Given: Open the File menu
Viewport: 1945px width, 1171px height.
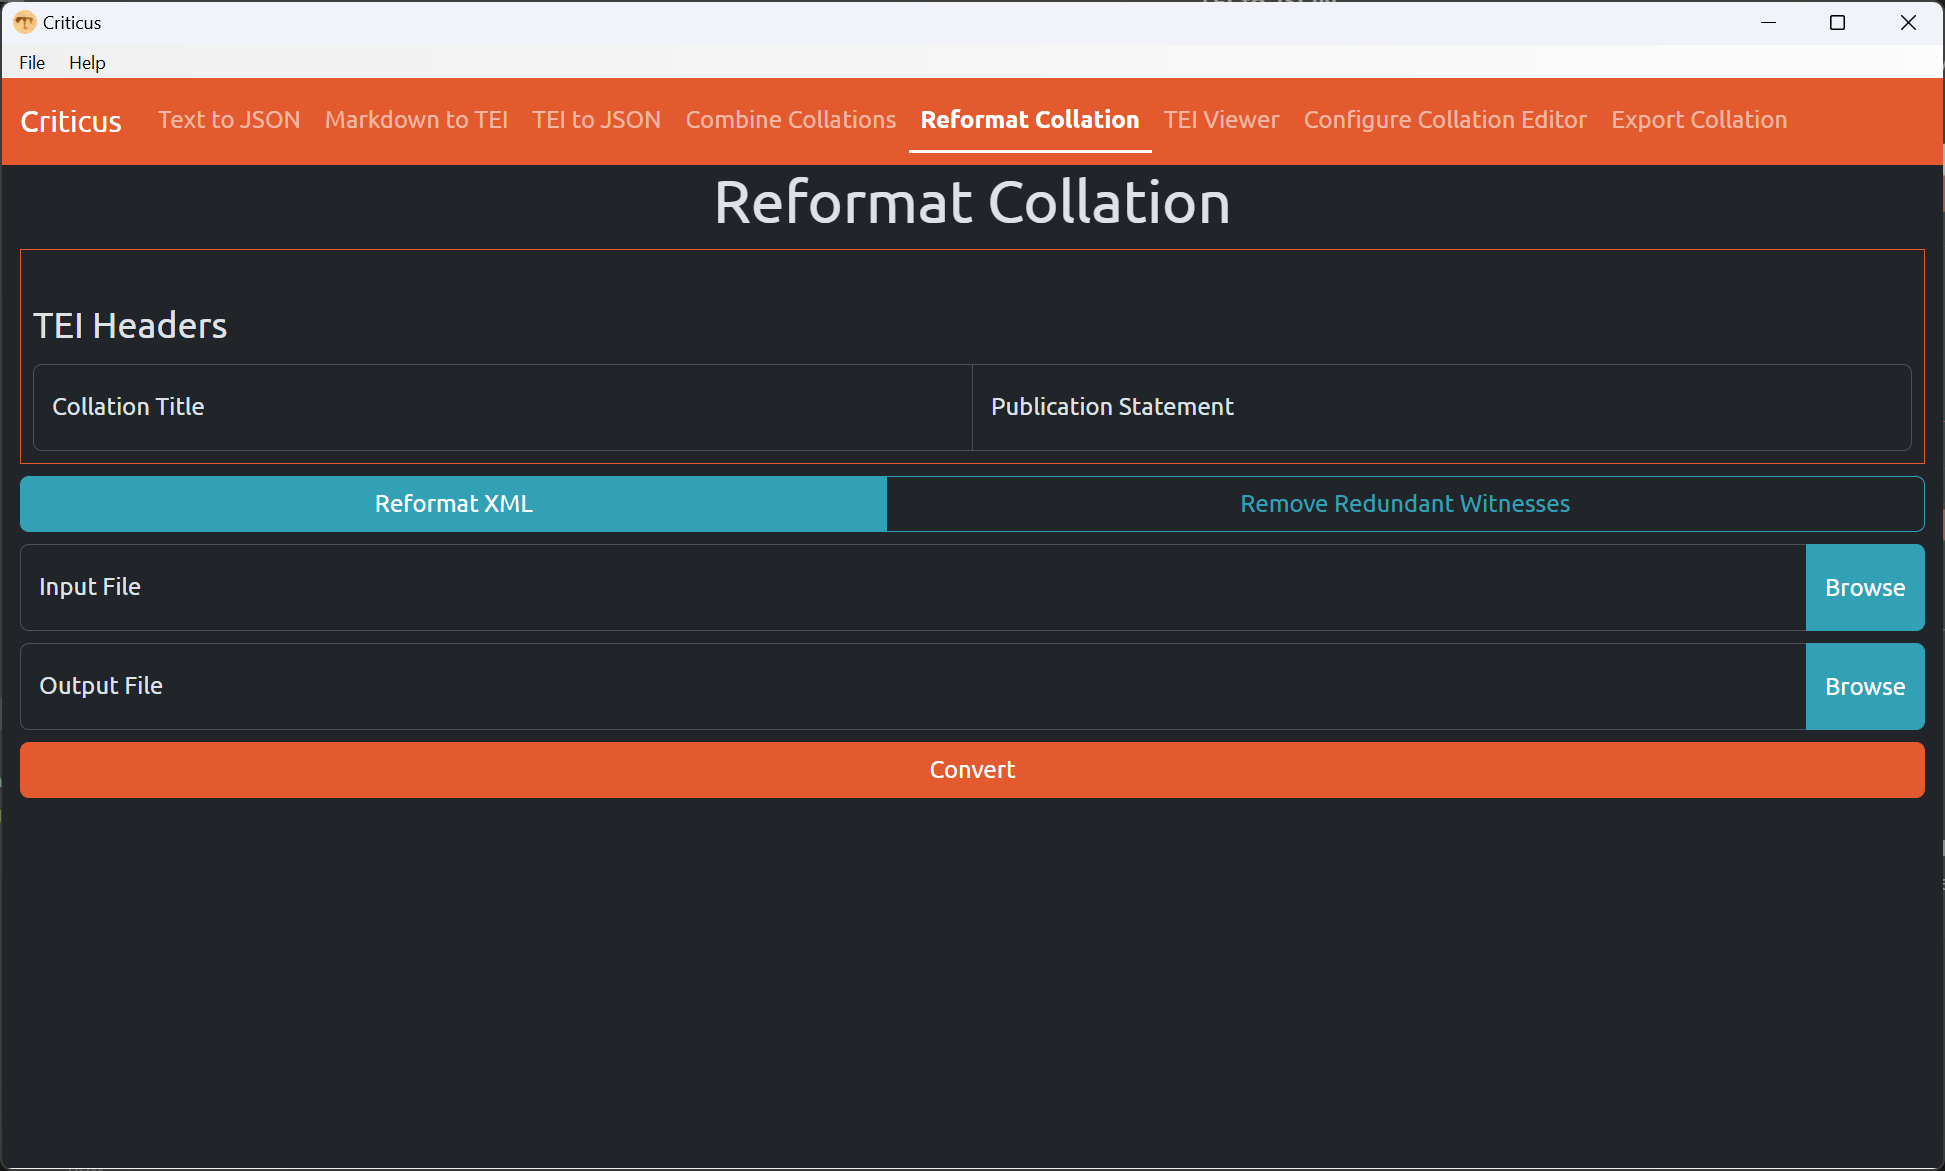Looking at the screenshot, I should pyautogui.click(x=32, y=62).
